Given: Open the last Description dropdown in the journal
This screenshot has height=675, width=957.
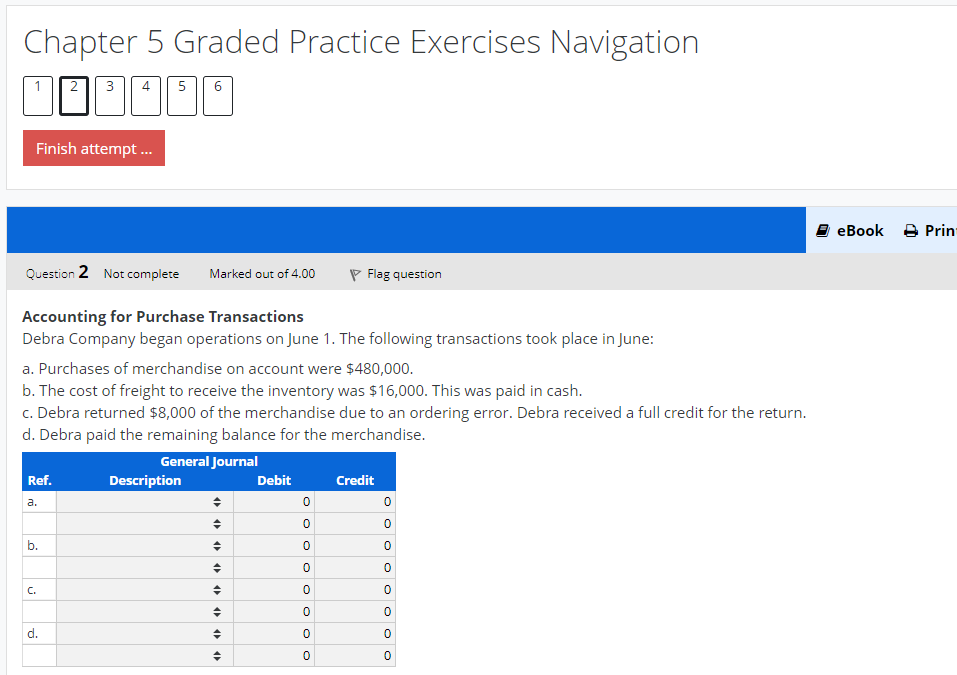Looking at the screenshot, I should 215,655.
